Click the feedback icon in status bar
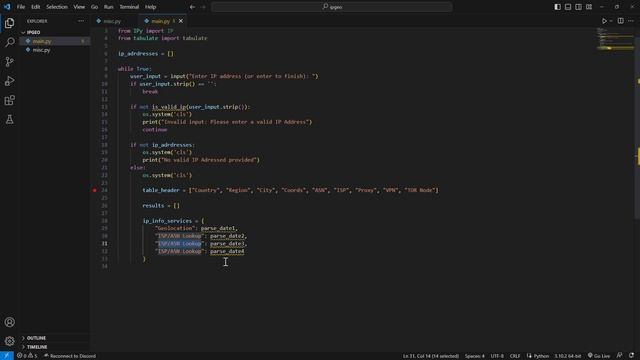Viewport: 640px width, 360px height. [x=620, y=356]
